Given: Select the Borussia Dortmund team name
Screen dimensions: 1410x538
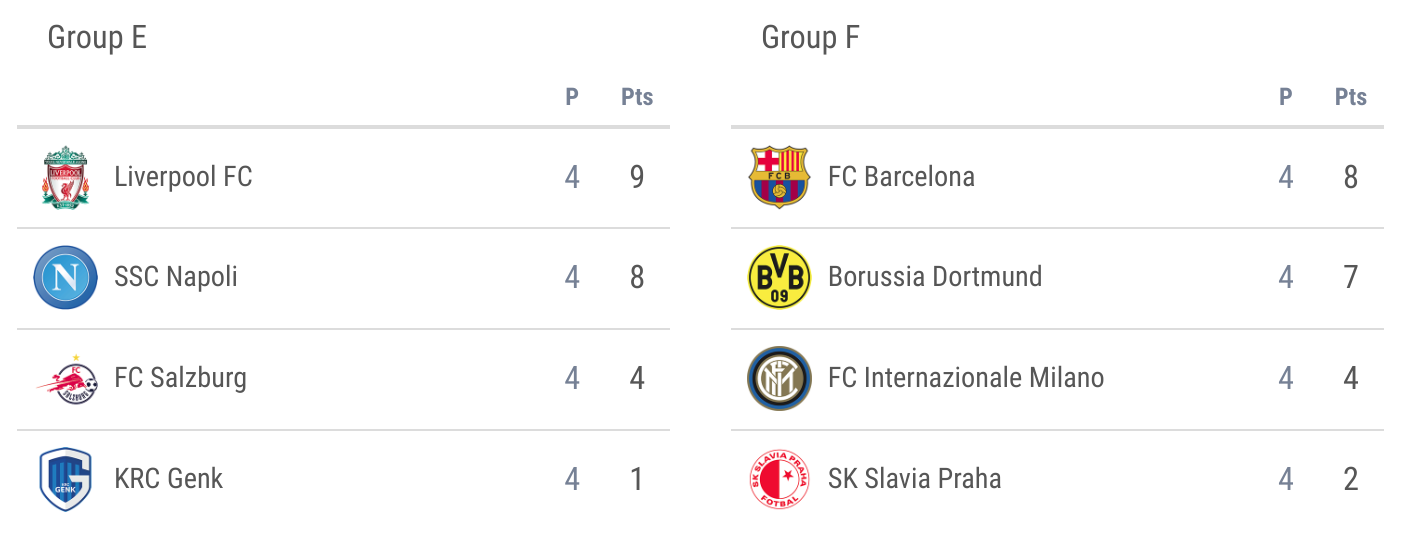Looking at the screenshot, I should click(935, 277).
